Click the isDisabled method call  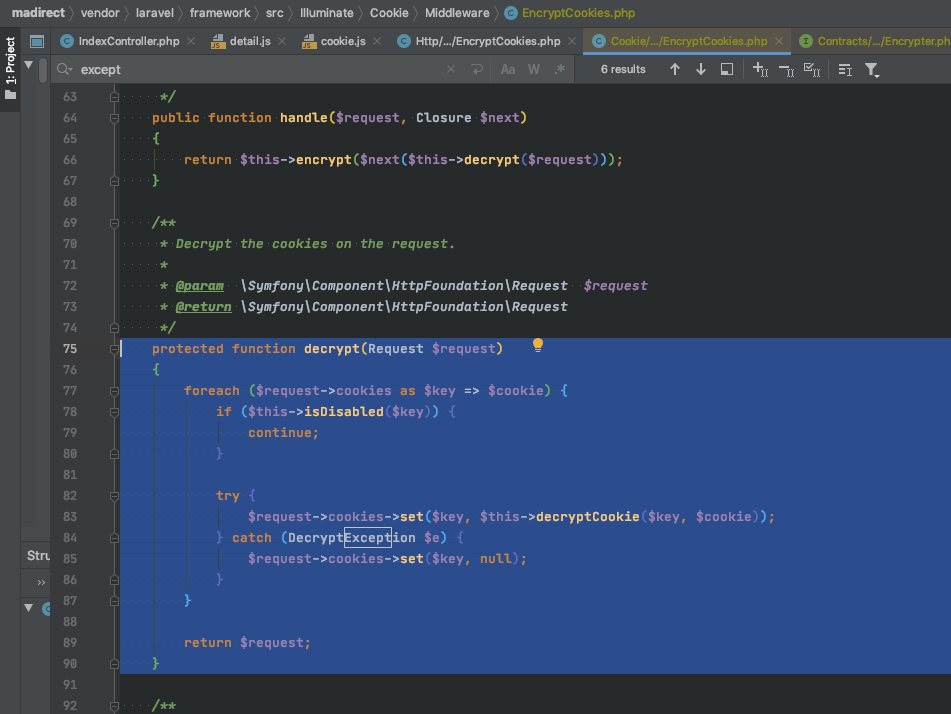[x=343, y=412]
